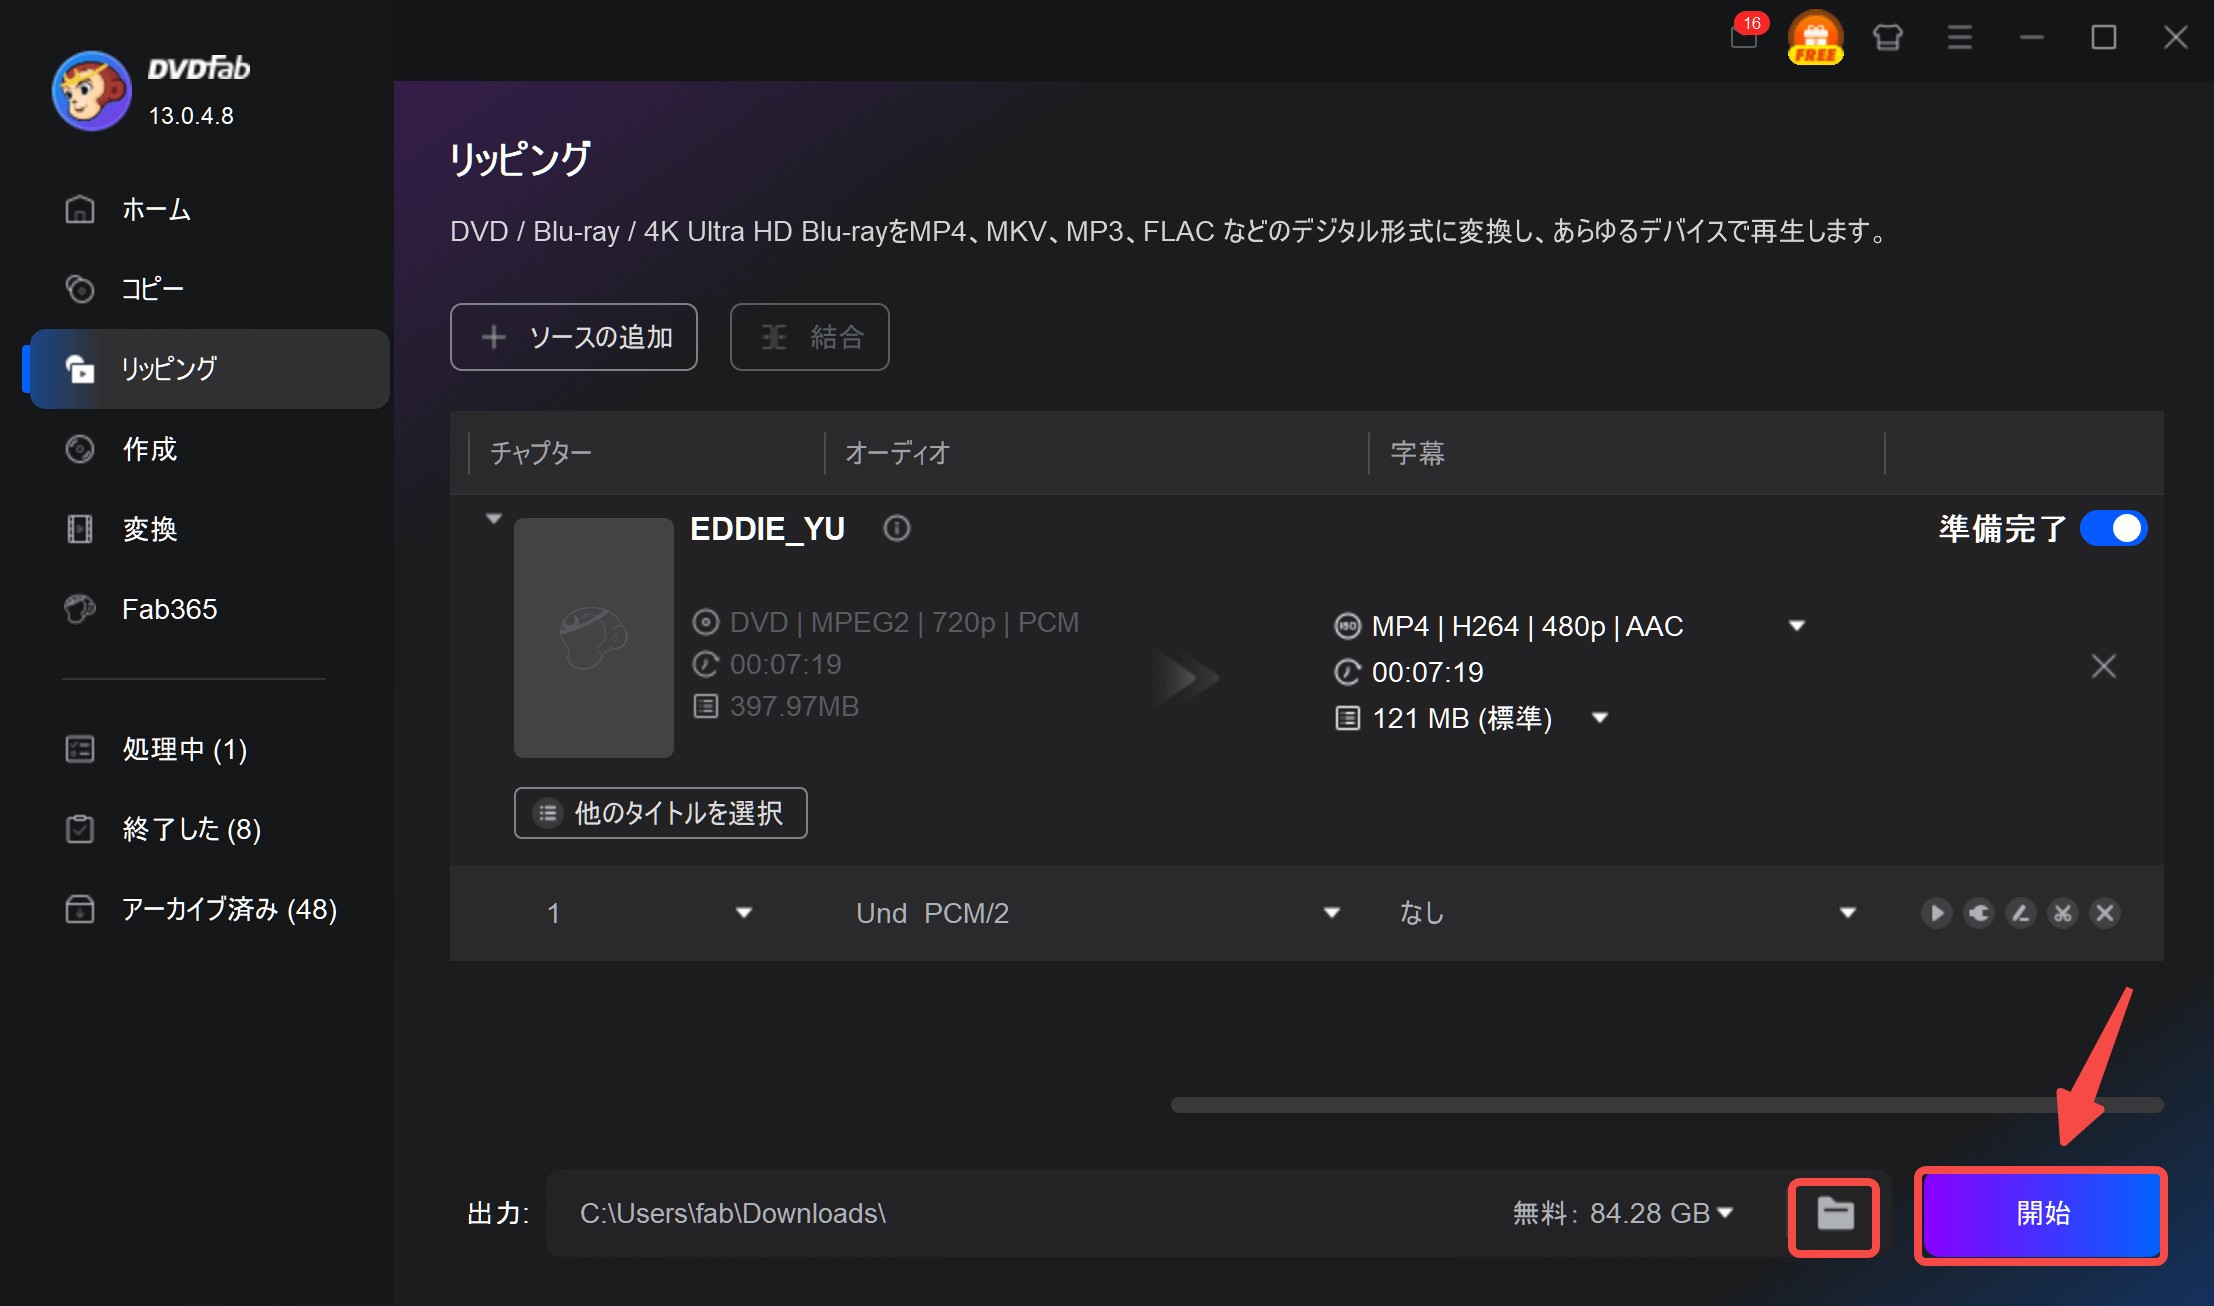
Task: Collapse the EDDIE_YU title expander arrow
Action: [x=493, y=519]
